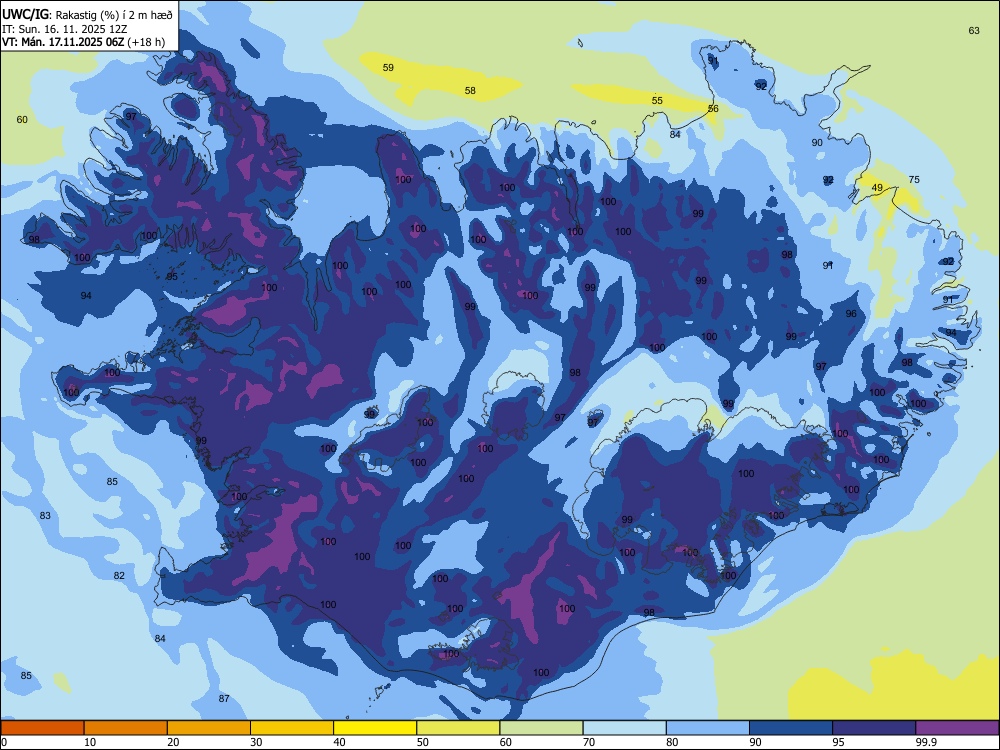Click the '40' legend tick label
This screenshot has height=750, width=1000.
point(339,742)
